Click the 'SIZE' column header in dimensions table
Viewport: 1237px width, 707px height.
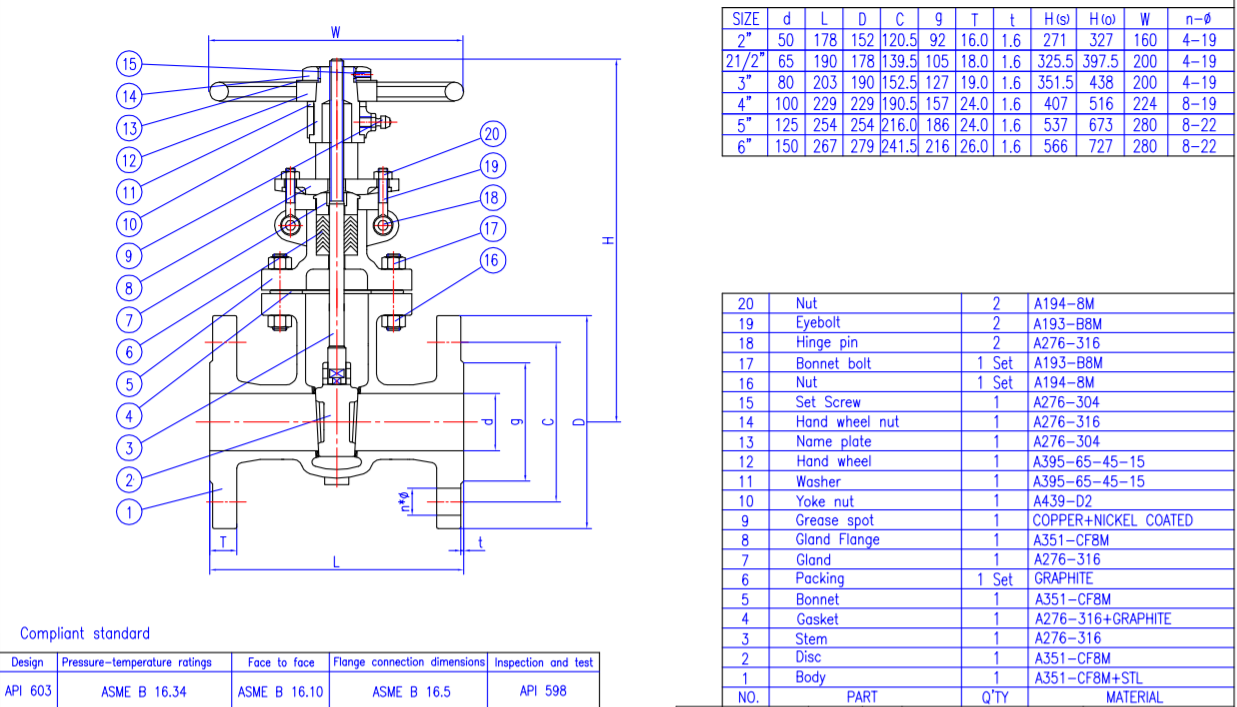745,18
